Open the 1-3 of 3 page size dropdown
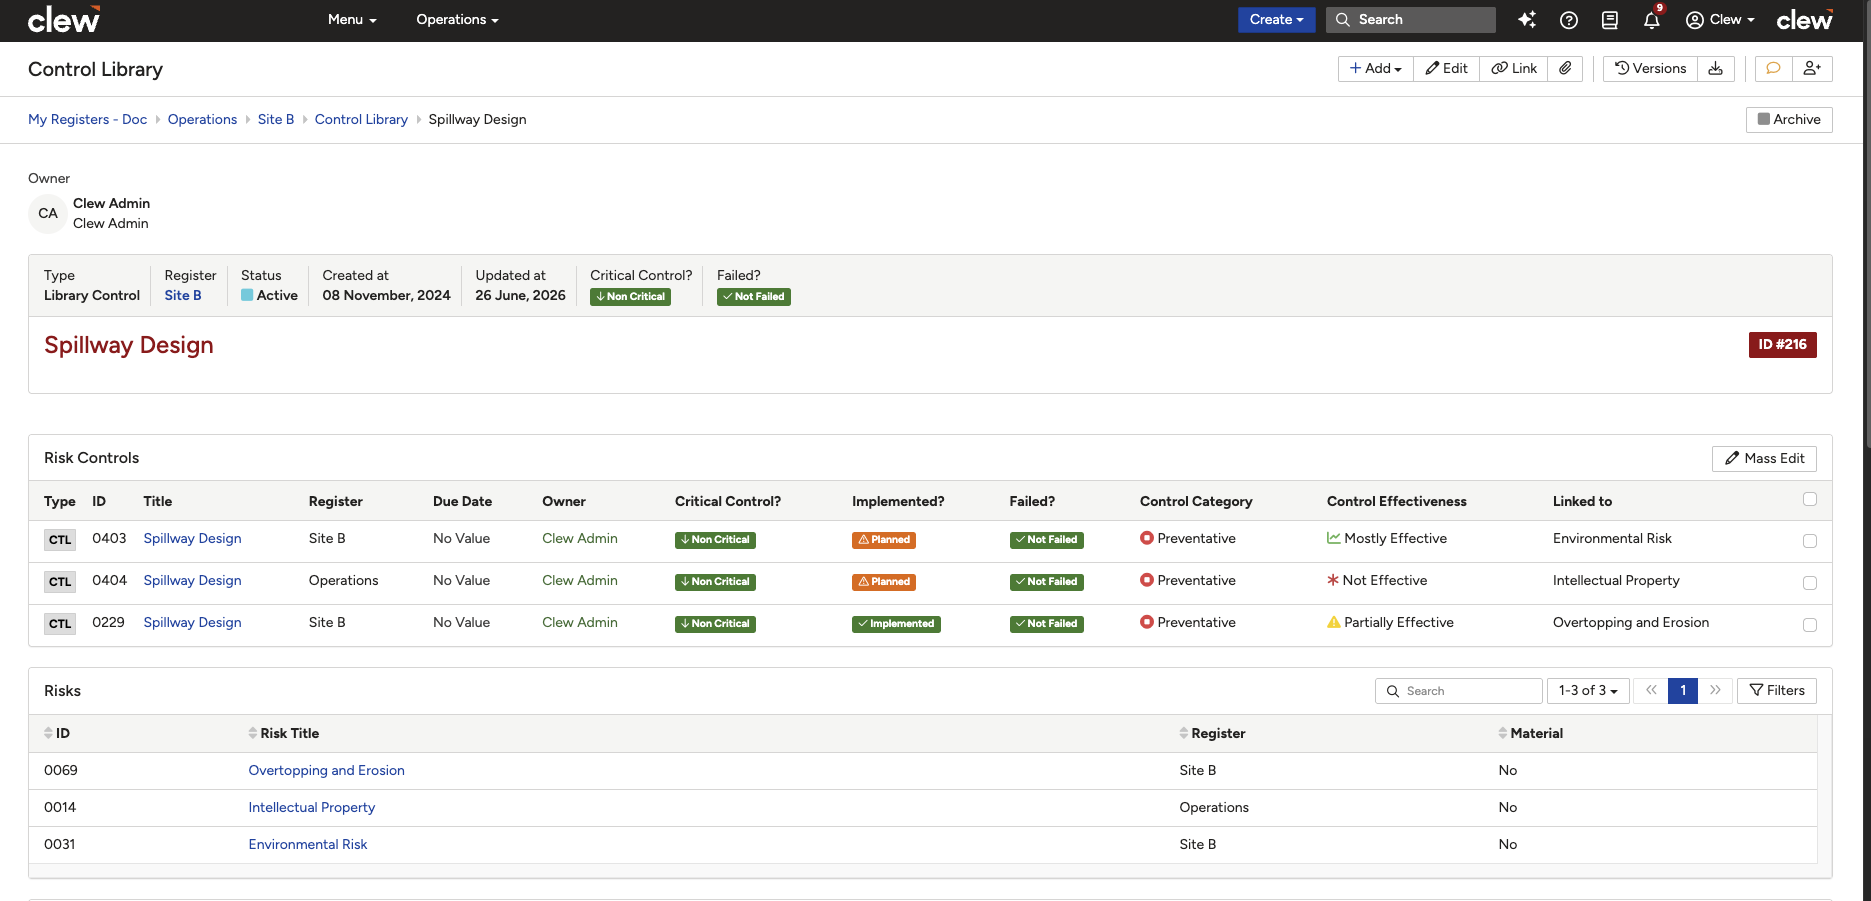Viewport: 1871px width, 901px height. click(1588, 691)
